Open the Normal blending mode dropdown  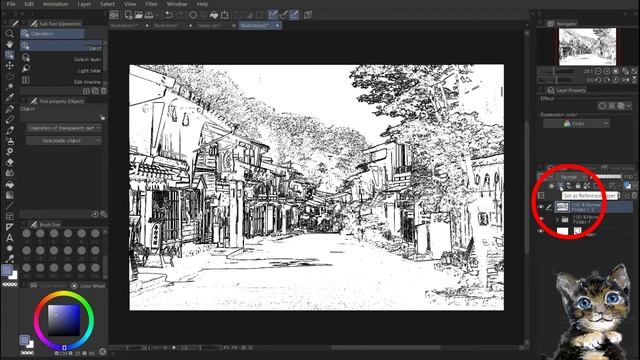pyautogui.click(x=571, y=177)
